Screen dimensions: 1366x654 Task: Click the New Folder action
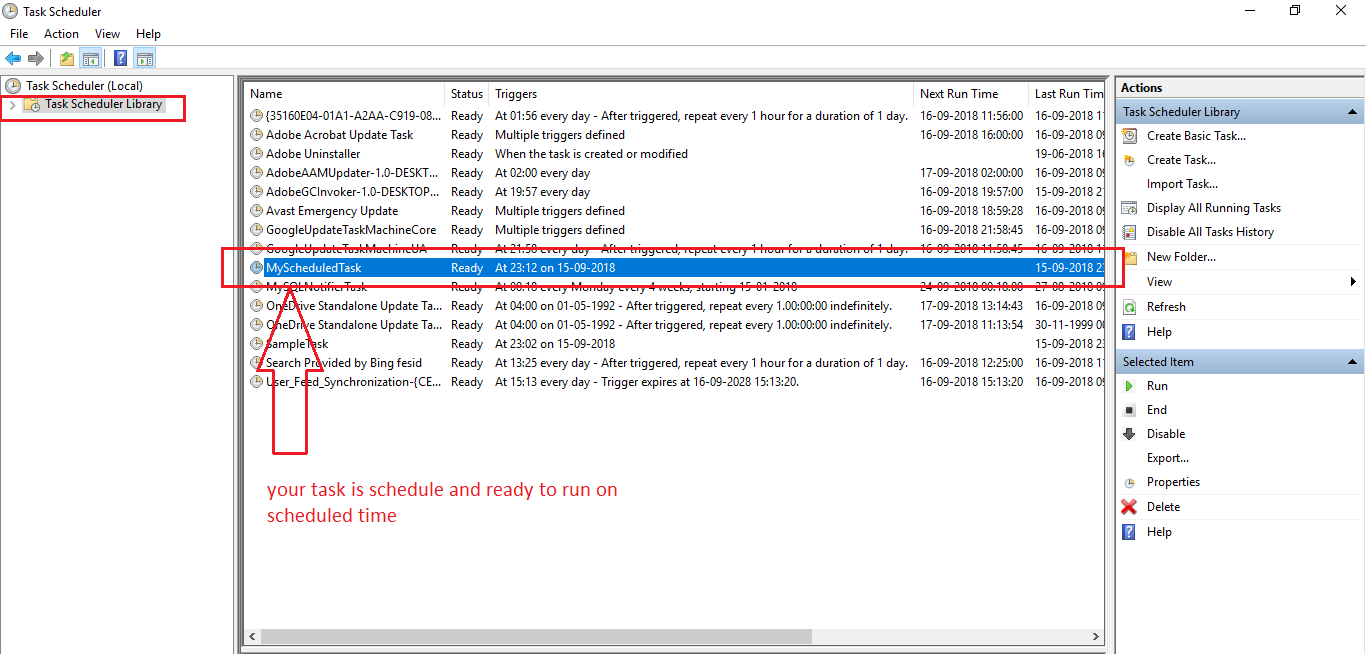(1179, 256)
